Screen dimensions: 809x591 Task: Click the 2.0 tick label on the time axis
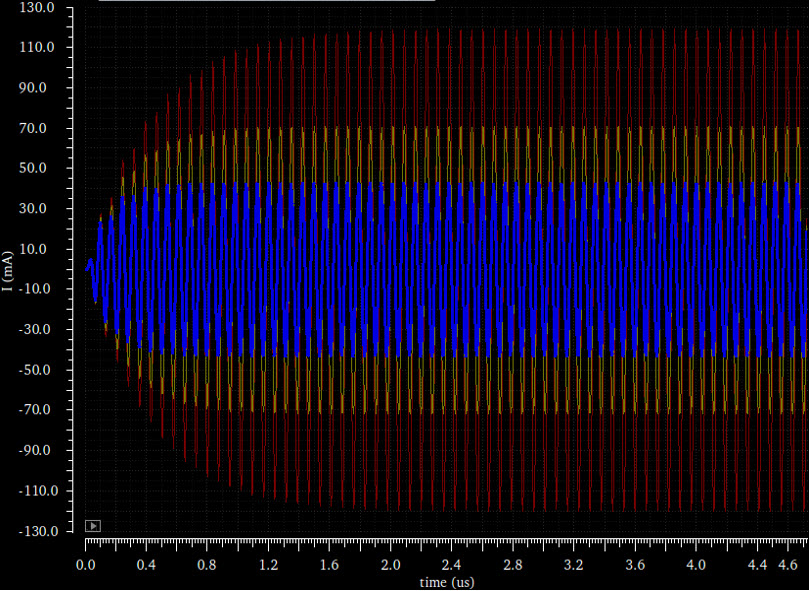[391, 565]
